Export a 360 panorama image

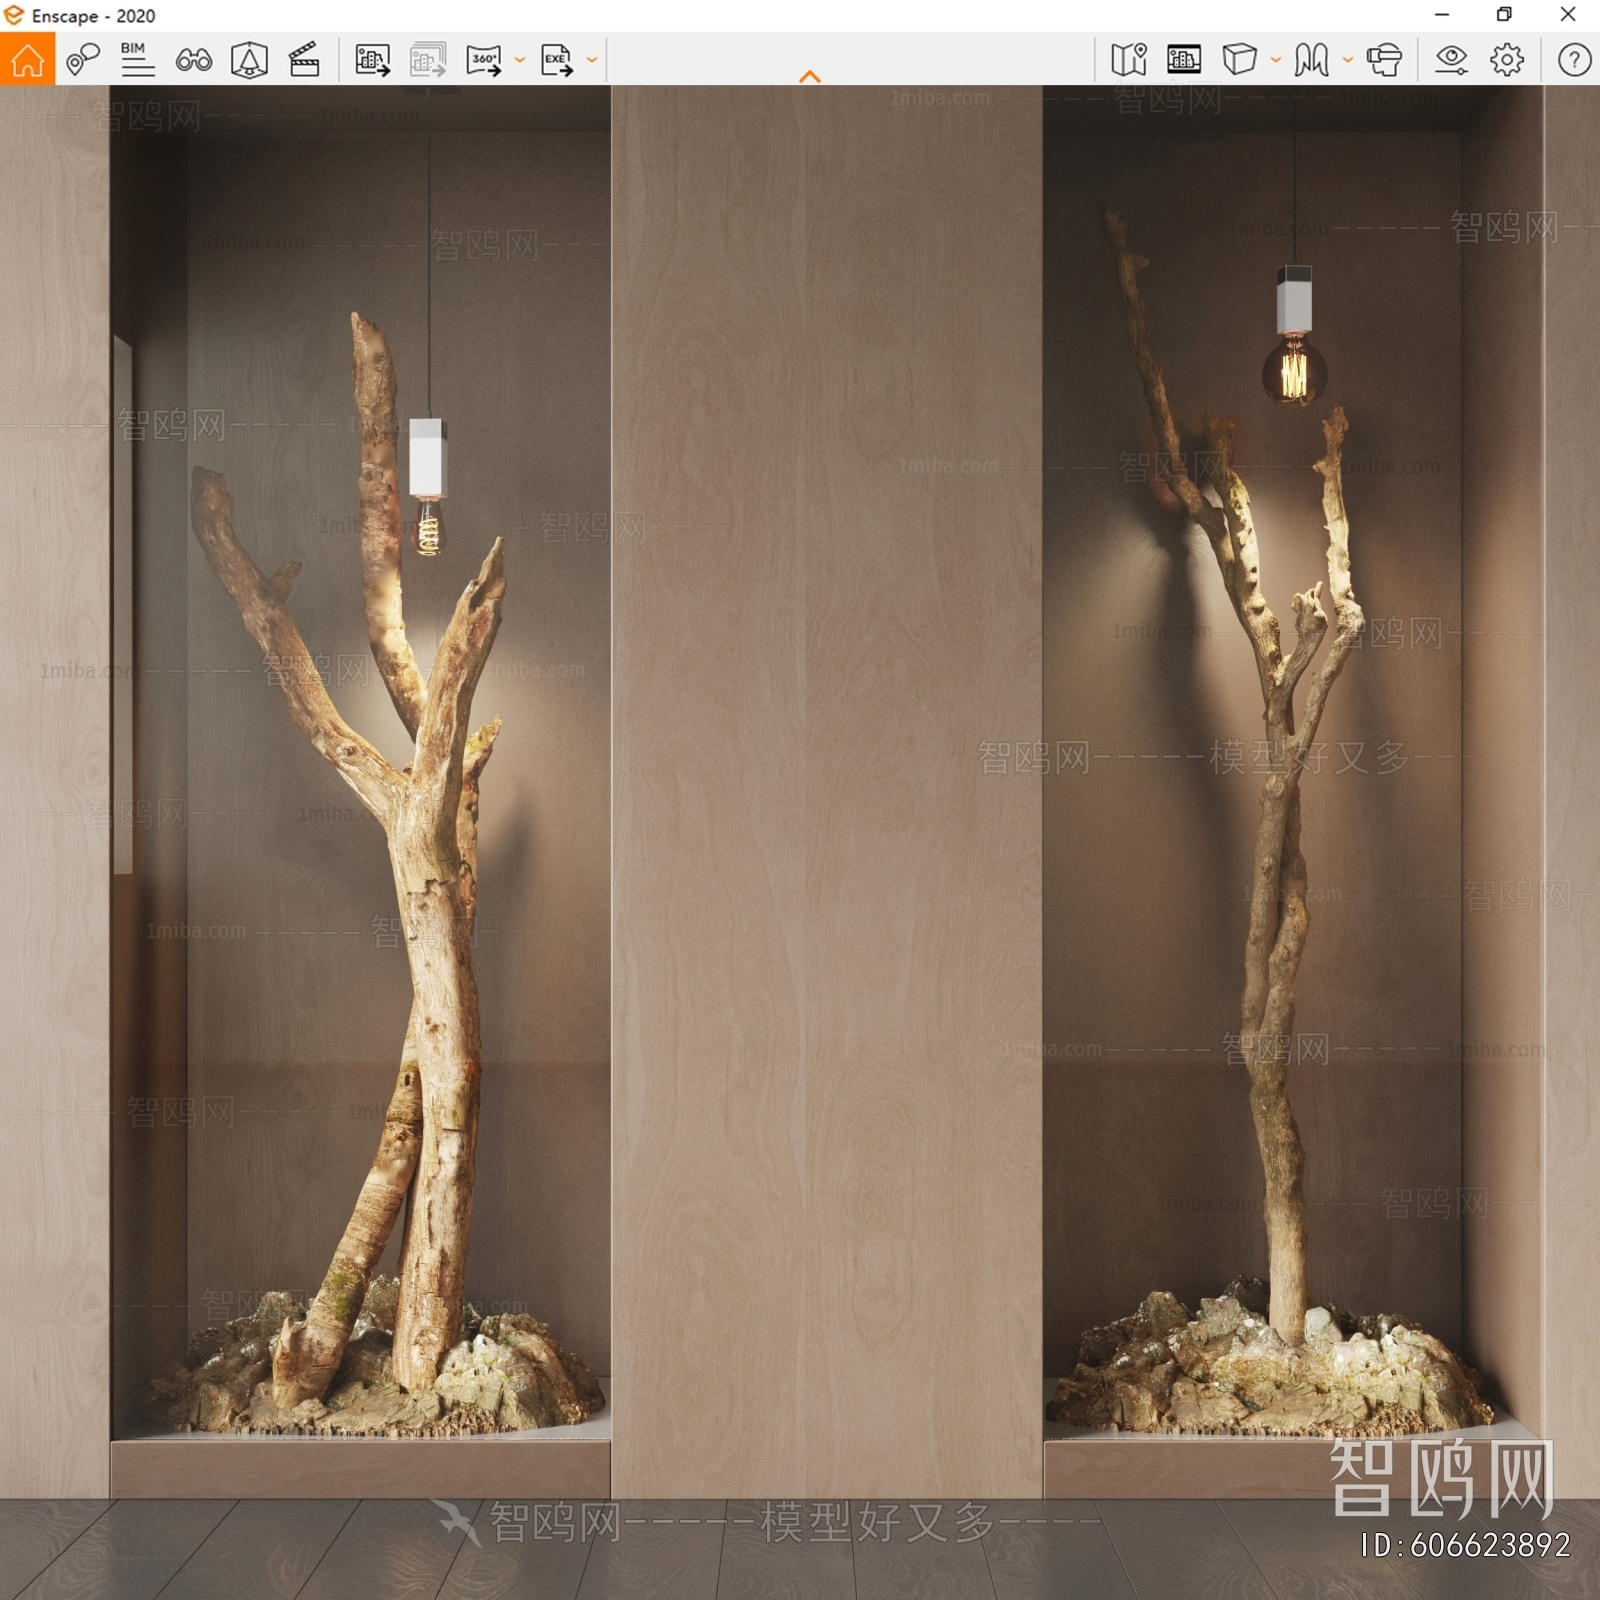click(x=485, y=60)
